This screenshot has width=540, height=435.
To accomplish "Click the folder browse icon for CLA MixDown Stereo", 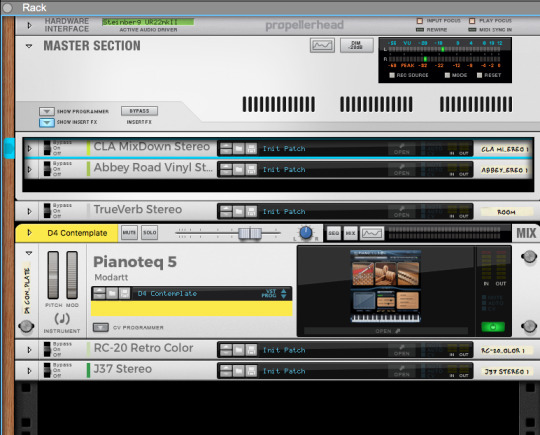I will (239, 149).
